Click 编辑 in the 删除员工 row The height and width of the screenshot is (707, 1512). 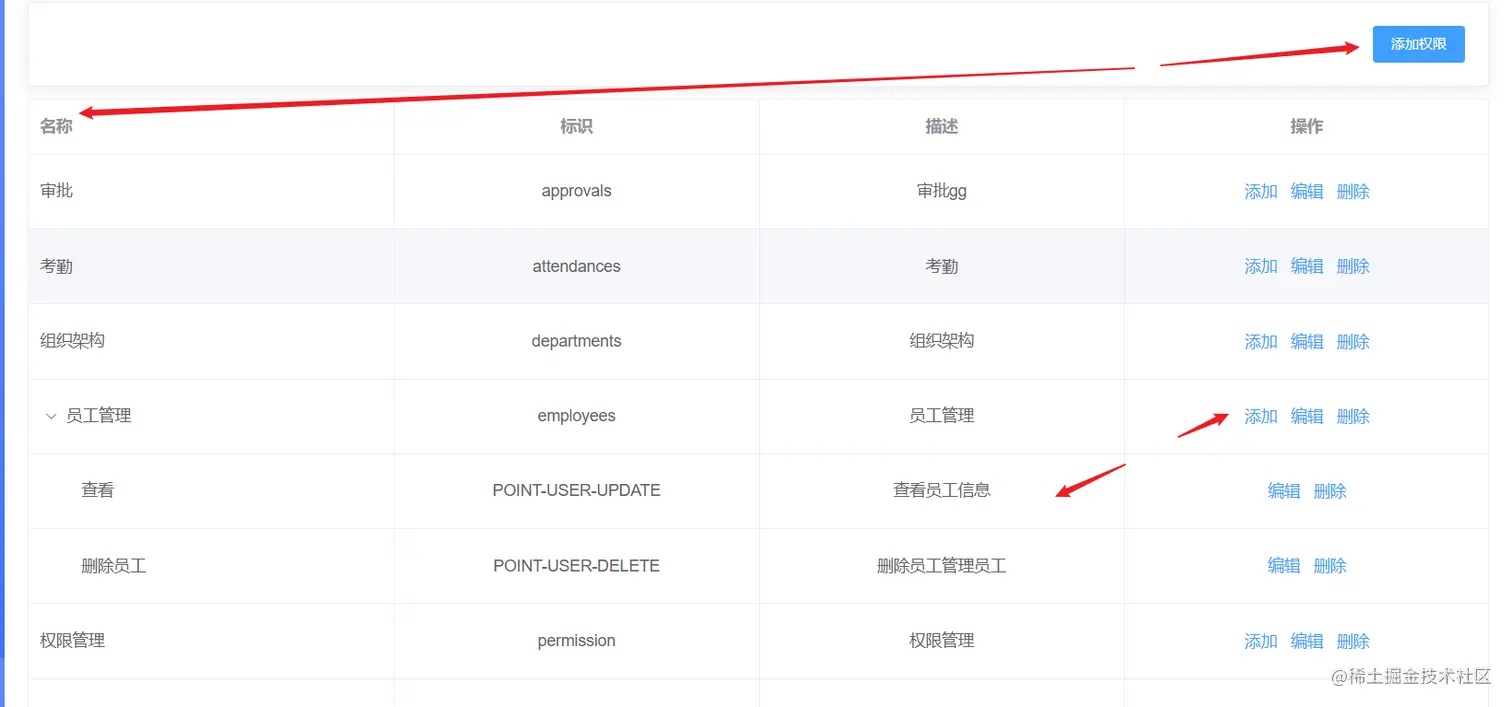point(1284,565)
